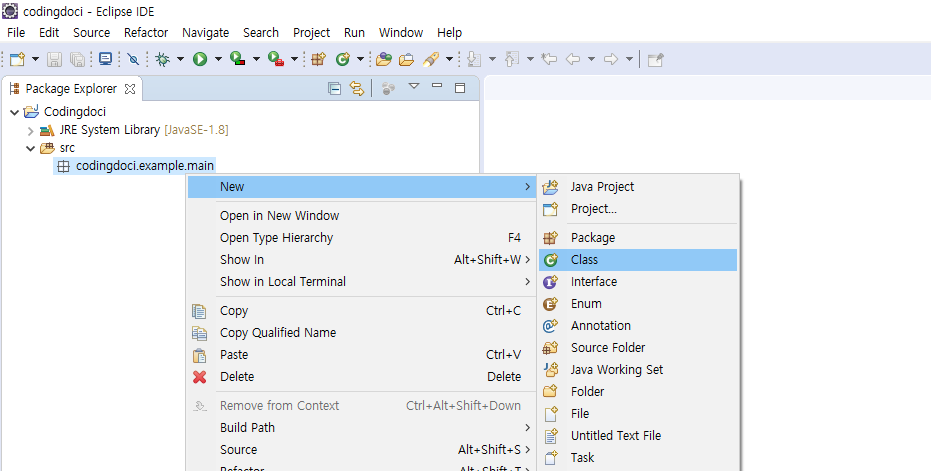Close the Package Explorer tab
The height and width of the screenshot is (471, 931).
tap(129, 89)
